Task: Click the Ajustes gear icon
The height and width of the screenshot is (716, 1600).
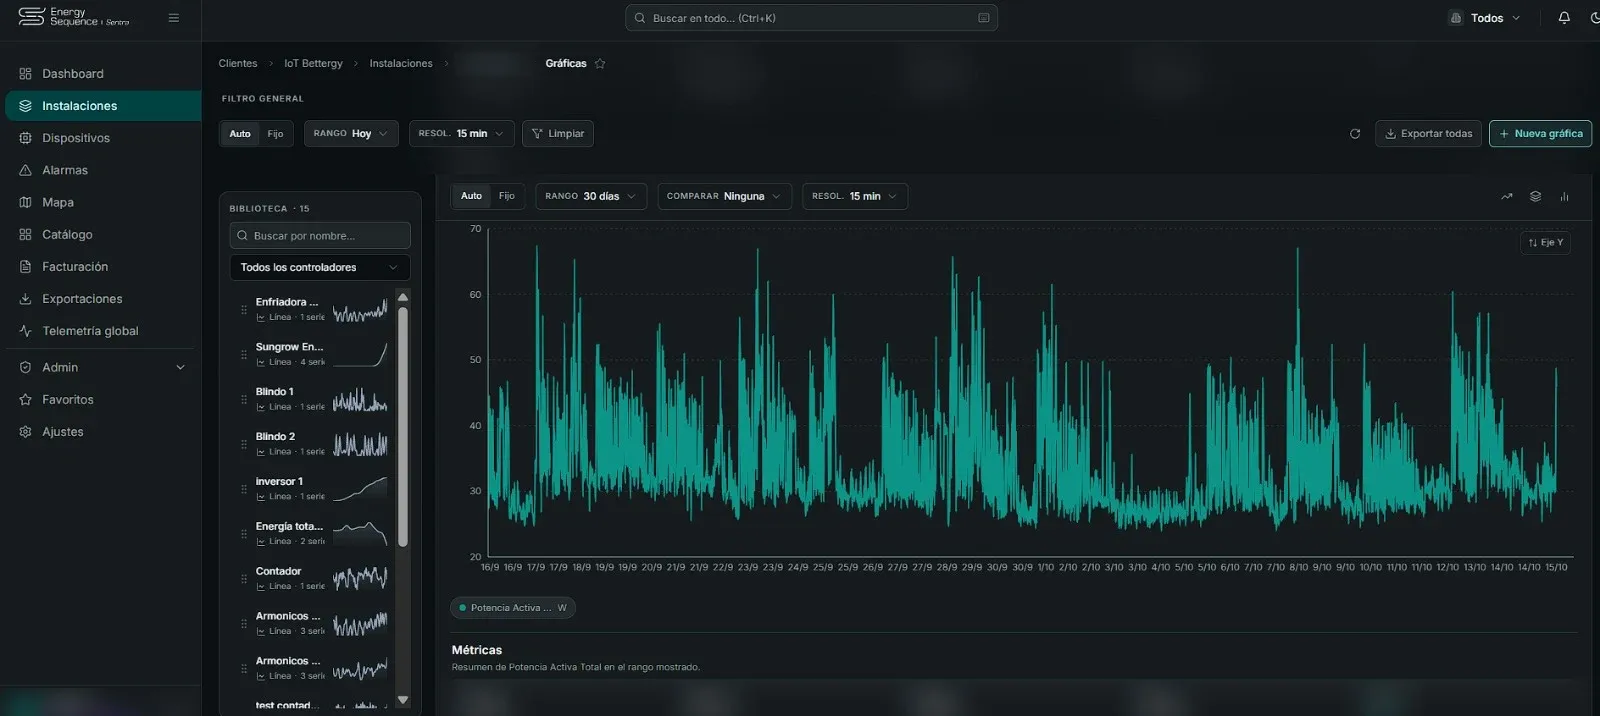Action: [x=25, y=432]
